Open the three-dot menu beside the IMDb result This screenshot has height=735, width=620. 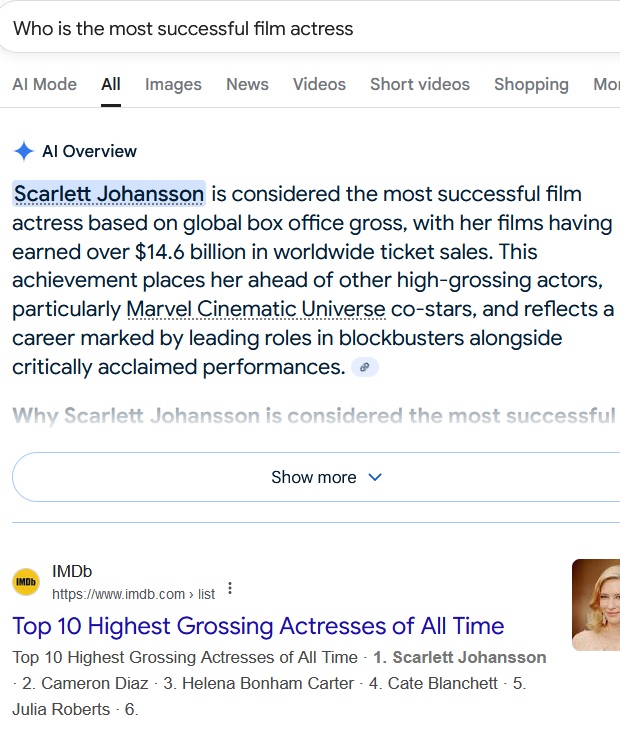click(231, 589)
